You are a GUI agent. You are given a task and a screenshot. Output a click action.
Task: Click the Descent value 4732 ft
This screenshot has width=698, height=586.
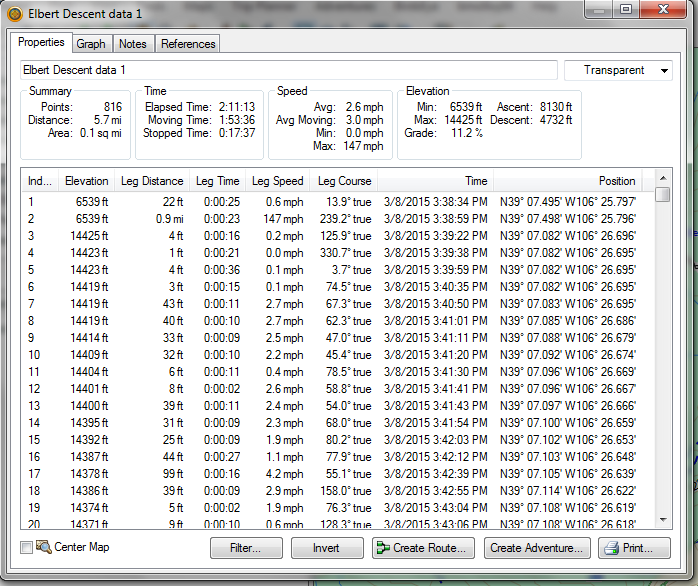(556, 120)
